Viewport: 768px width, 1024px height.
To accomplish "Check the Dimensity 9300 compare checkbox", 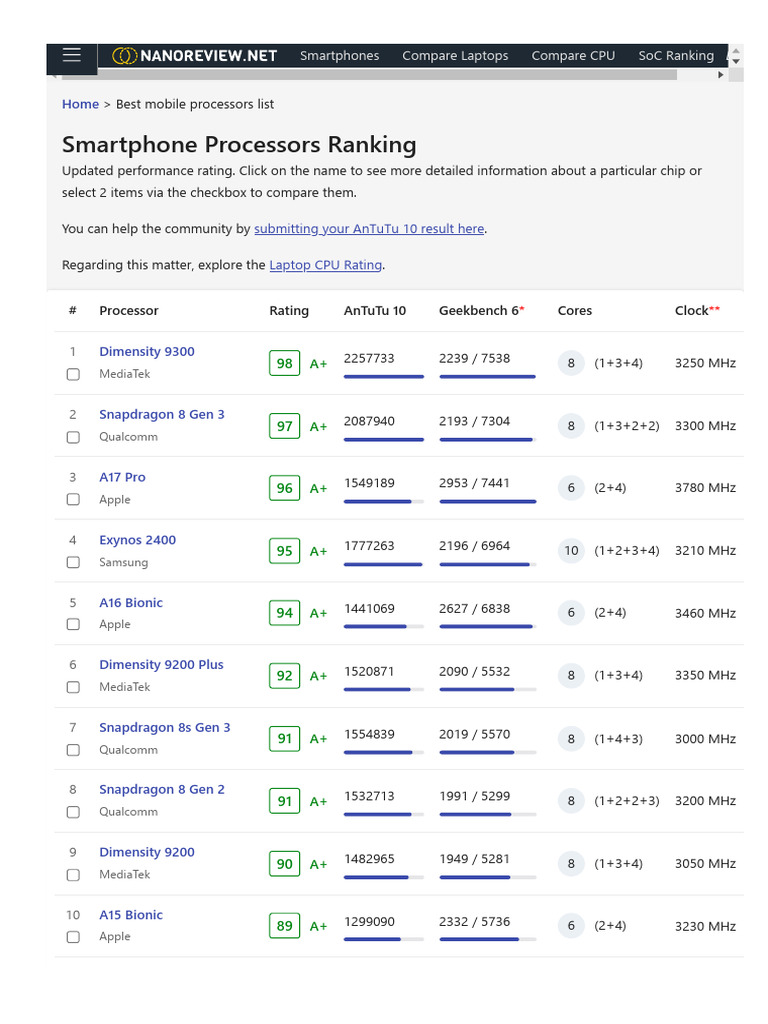I will pyautogui.click(x=73, y=375).
